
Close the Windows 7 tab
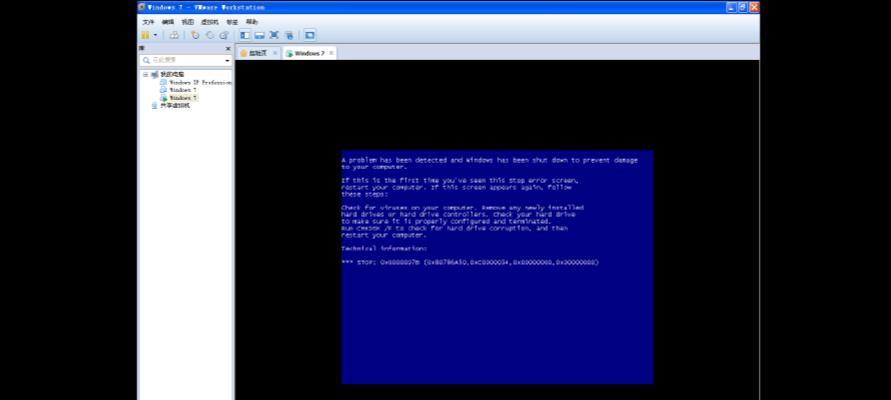(331, 53)
